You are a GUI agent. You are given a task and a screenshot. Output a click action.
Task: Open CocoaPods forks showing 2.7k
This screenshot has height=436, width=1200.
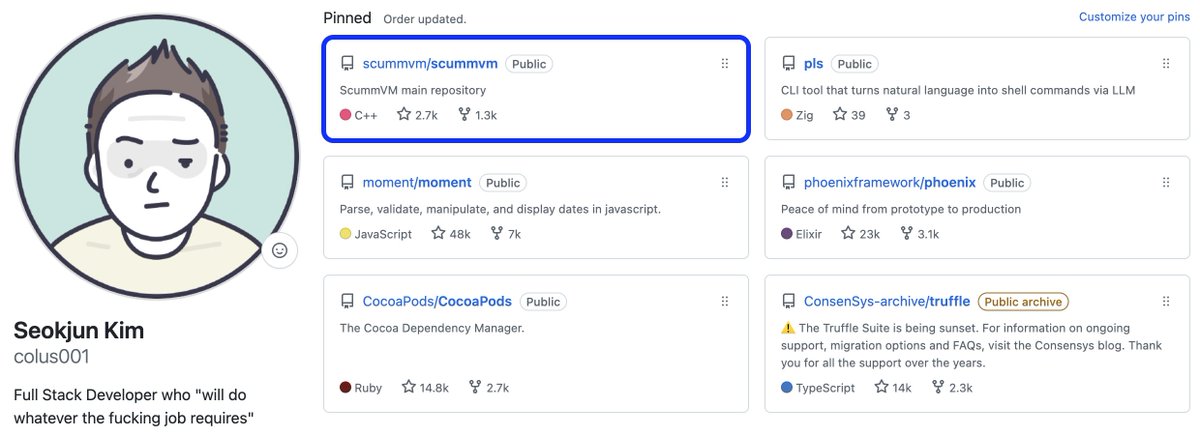[x=488, y=387]
